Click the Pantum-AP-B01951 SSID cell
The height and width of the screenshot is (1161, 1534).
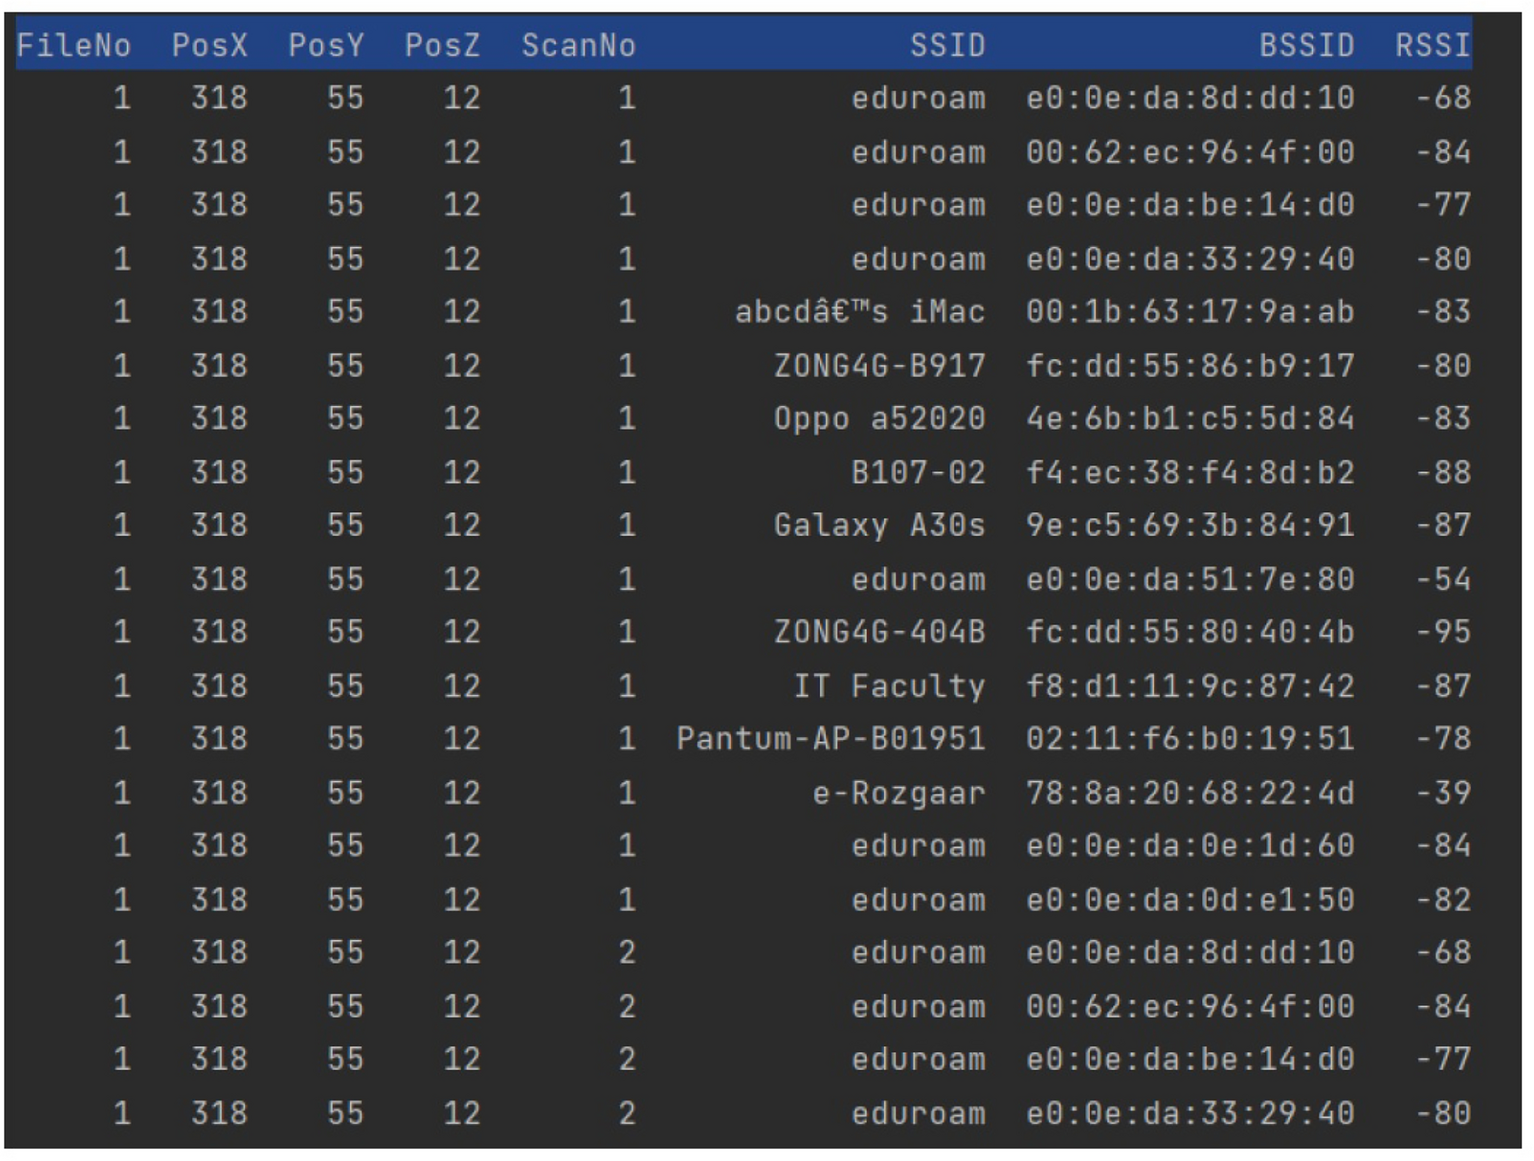pos(830,740)
